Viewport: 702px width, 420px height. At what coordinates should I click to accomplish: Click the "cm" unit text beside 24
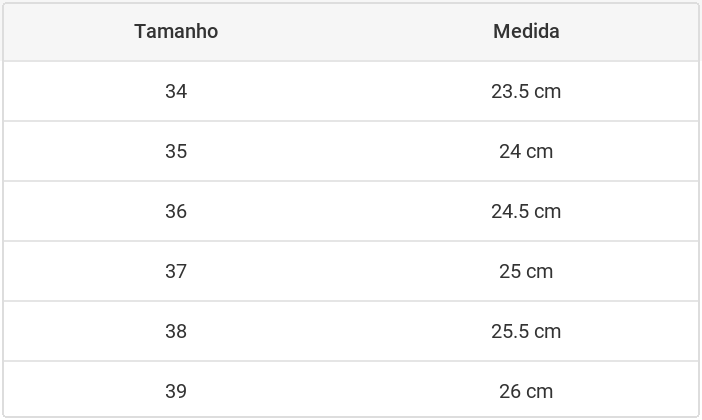[x=539, y=152]
